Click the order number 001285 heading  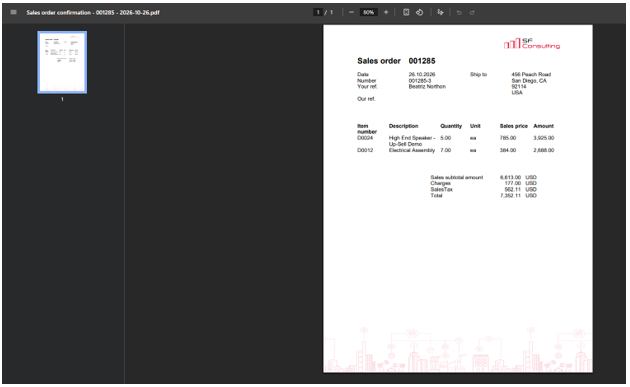coord(422,61)
